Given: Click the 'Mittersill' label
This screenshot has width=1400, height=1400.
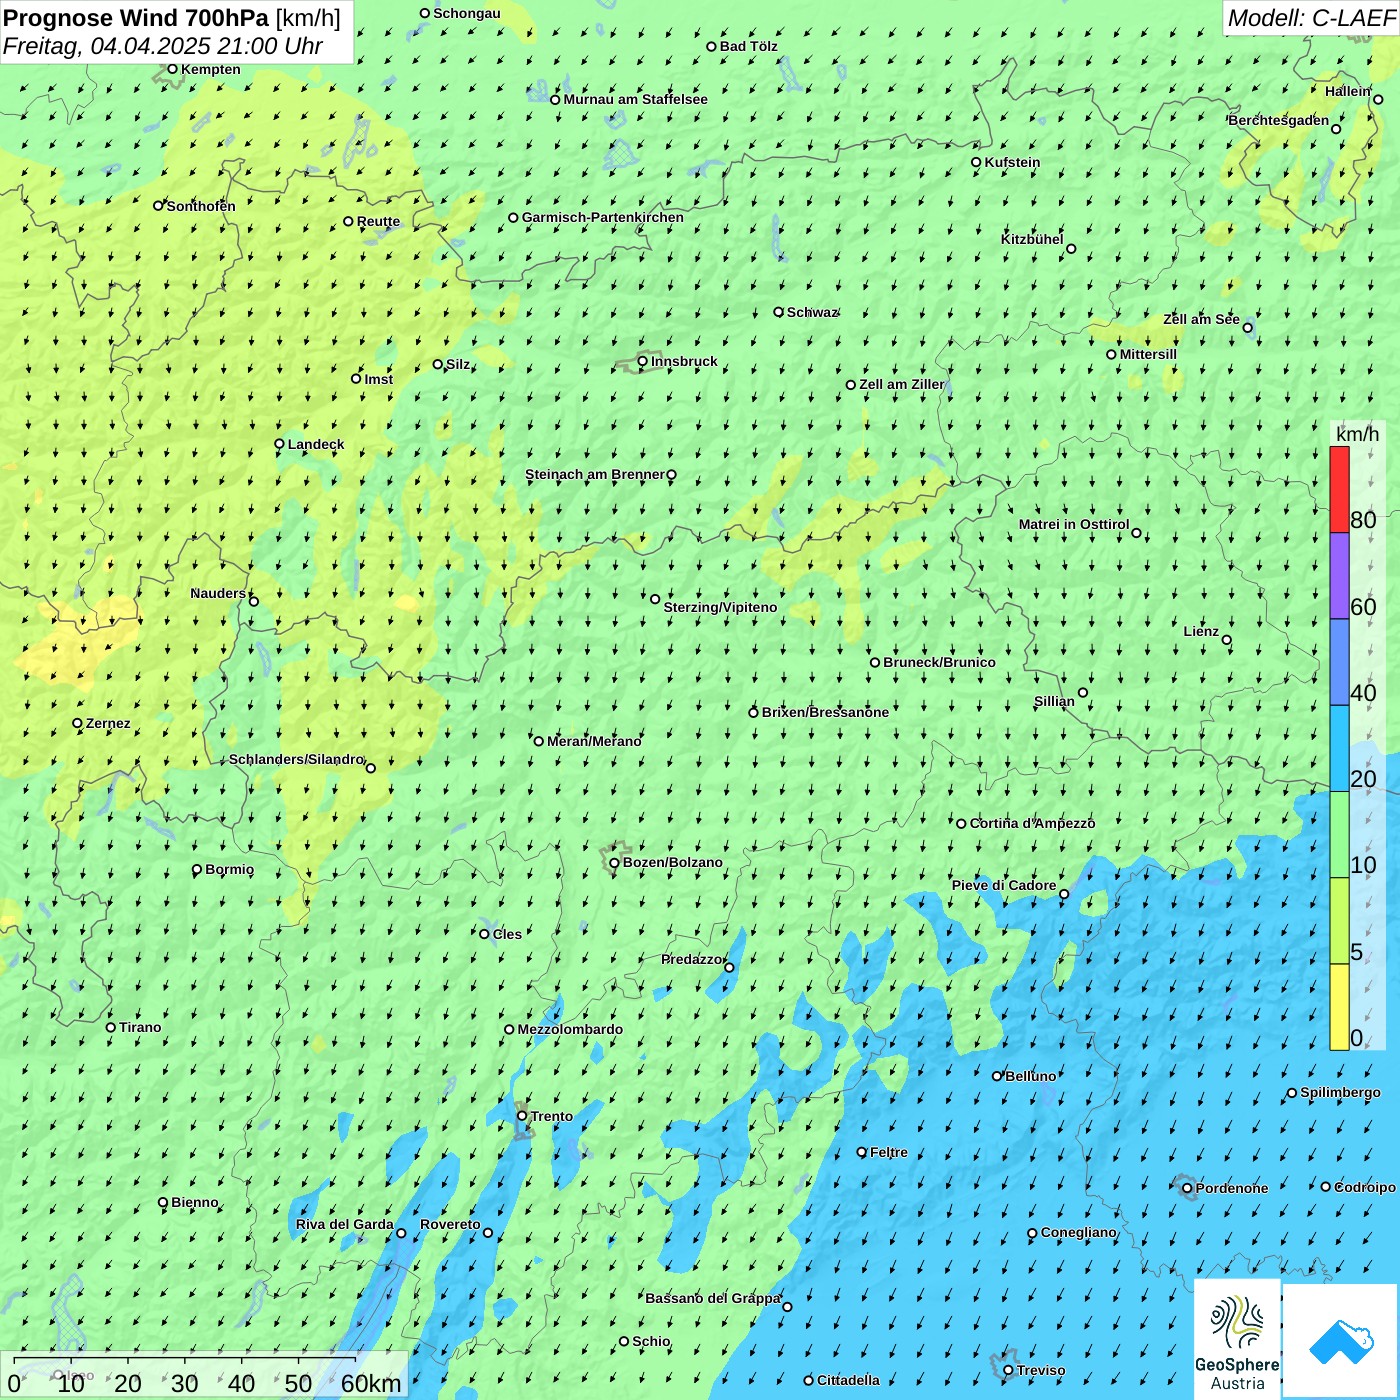Looking at the screenshot, I should 1148,354.
